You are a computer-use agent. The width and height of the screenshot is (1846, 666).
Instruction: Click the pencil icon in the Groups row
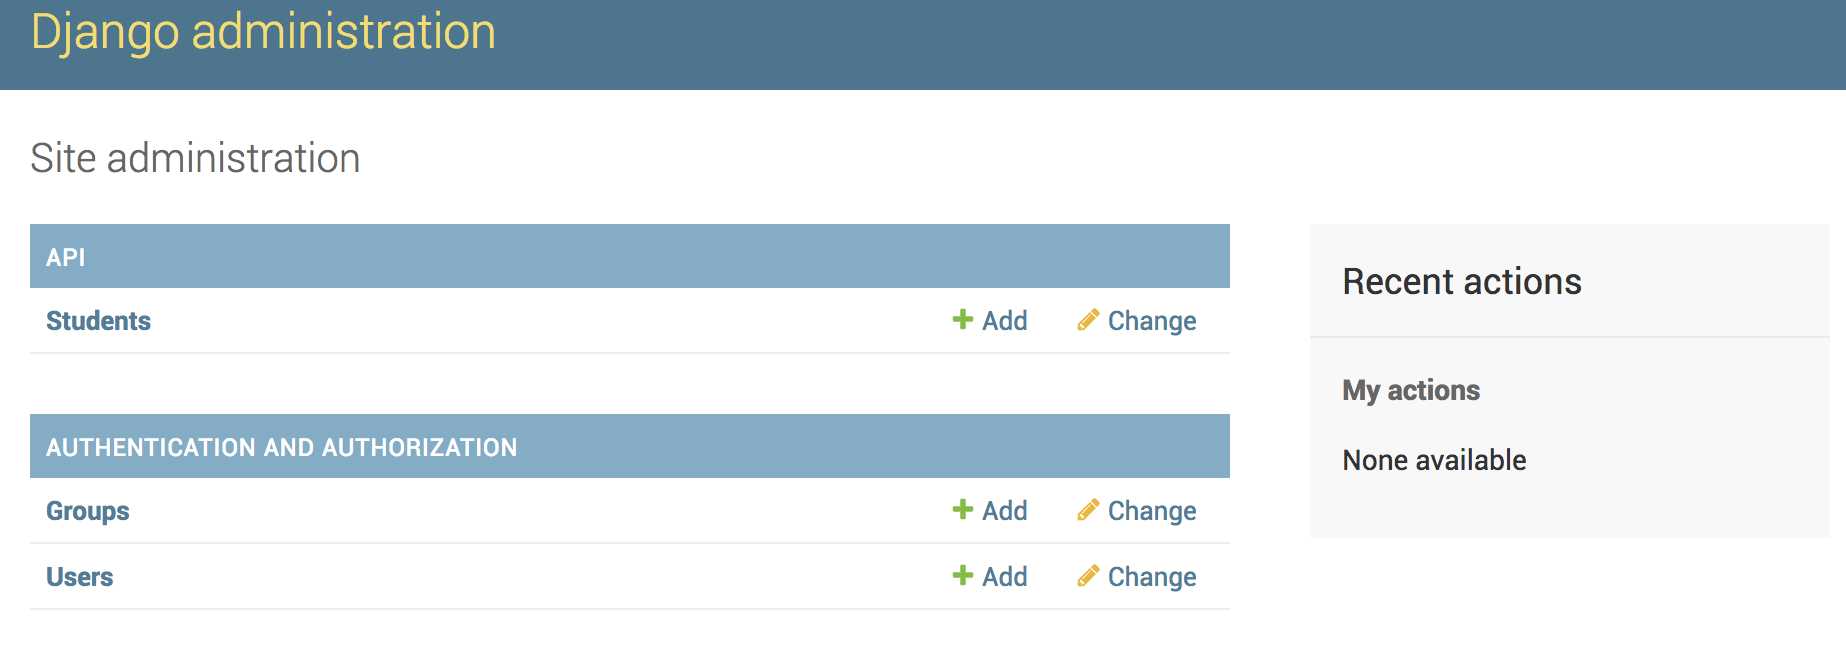[1088, 510]
